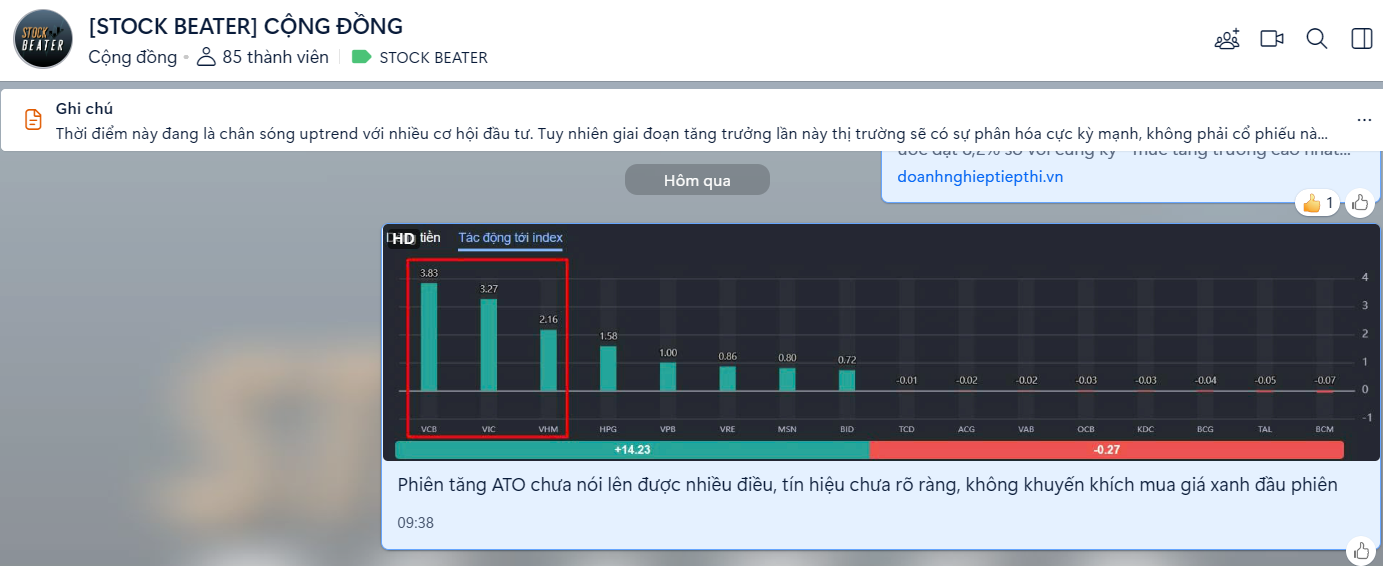This screenshot has width=1383, height=566.
Task: Open the doanhnghieptiepthi.vn link
Action: [x=980, y=177]
